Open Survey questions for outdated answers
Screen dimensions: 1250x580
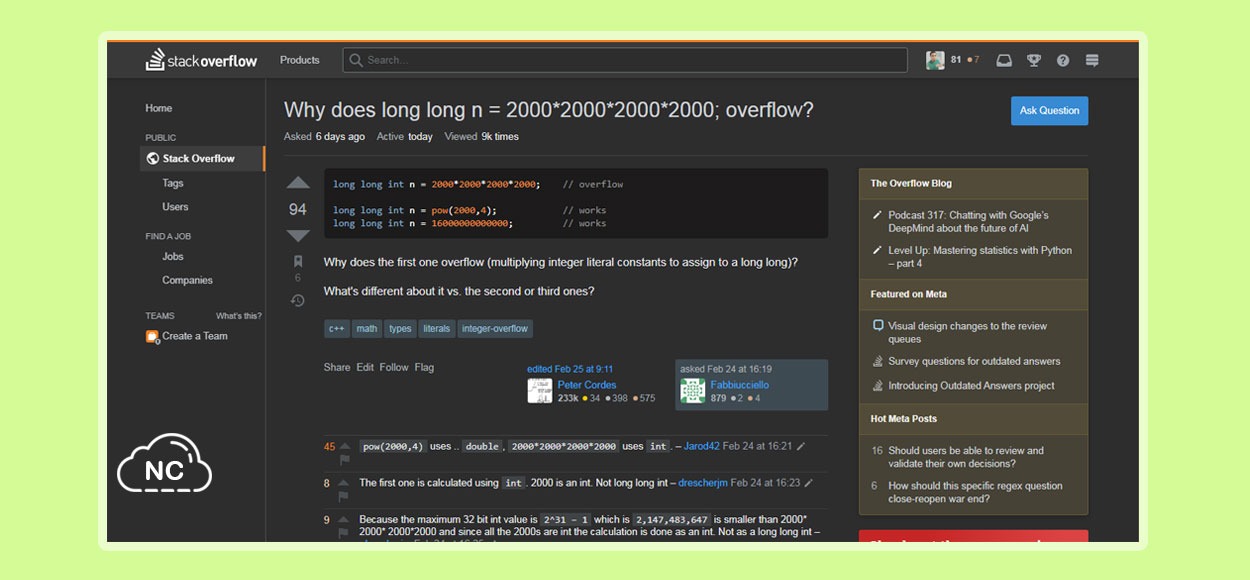(x=974, y=361)
